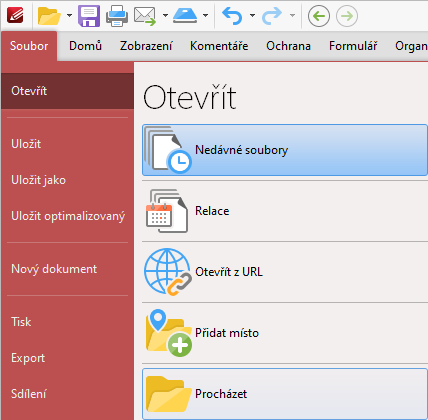Click the Procházet browse button
The image size is (428, 420).
point(285,394)
